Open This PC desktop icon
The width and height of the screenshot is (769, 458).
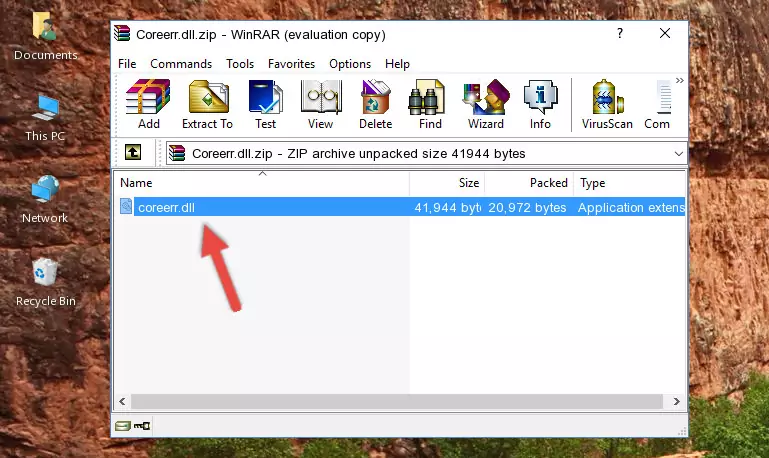coord(45,118)
